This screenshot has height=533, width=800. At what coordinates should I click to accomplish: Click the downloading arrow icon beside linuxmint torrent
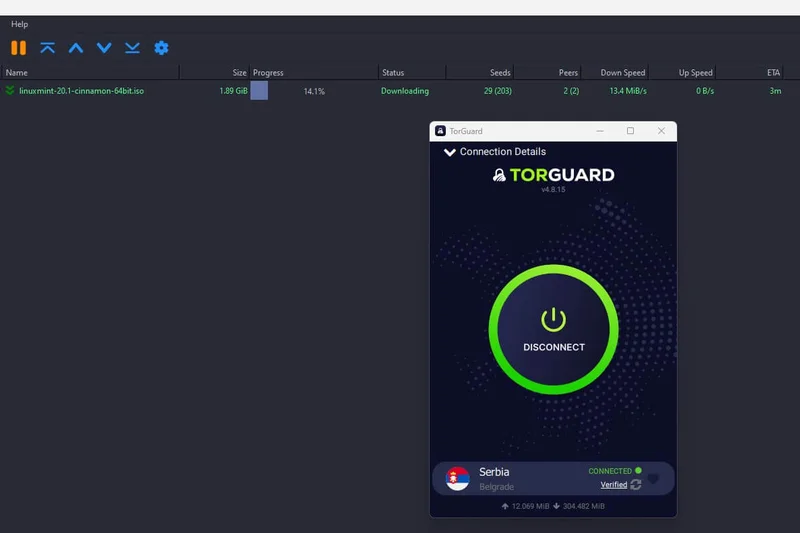(x=10, y=91)
